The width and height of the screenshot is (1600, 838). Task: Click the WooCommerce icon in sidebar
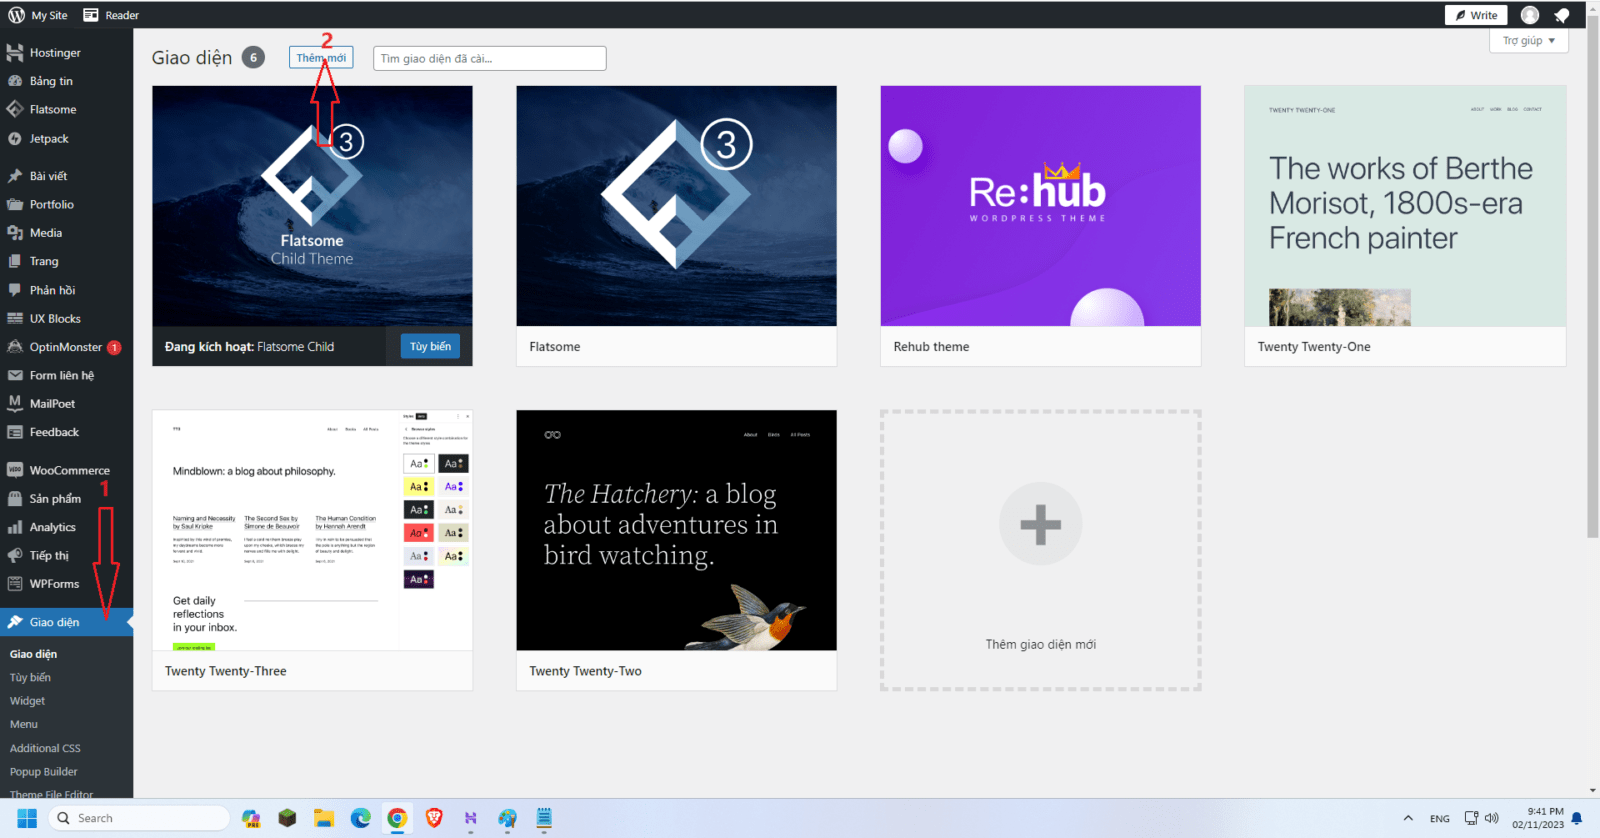[x=15, y=470]
